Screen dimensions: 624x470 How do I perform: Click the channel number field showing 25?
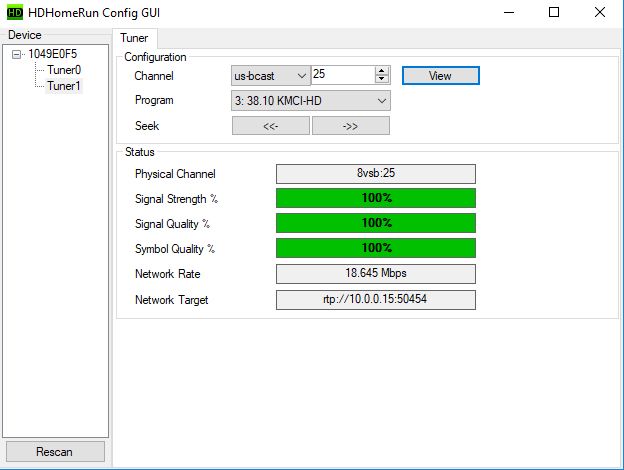pyautogui.click(x=343, y=75)
